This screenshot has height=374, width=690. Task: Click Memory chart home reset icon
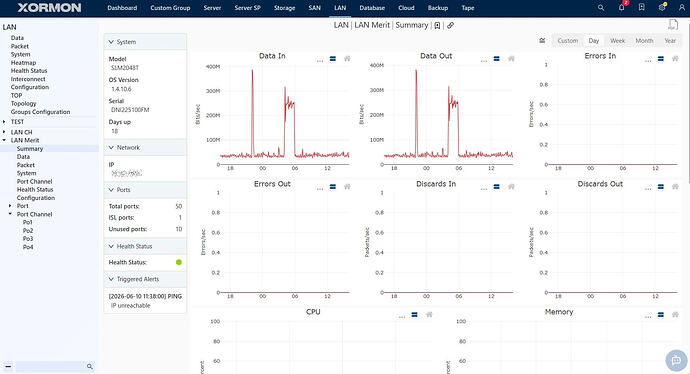pyautogui.click(x=675, y=315)
